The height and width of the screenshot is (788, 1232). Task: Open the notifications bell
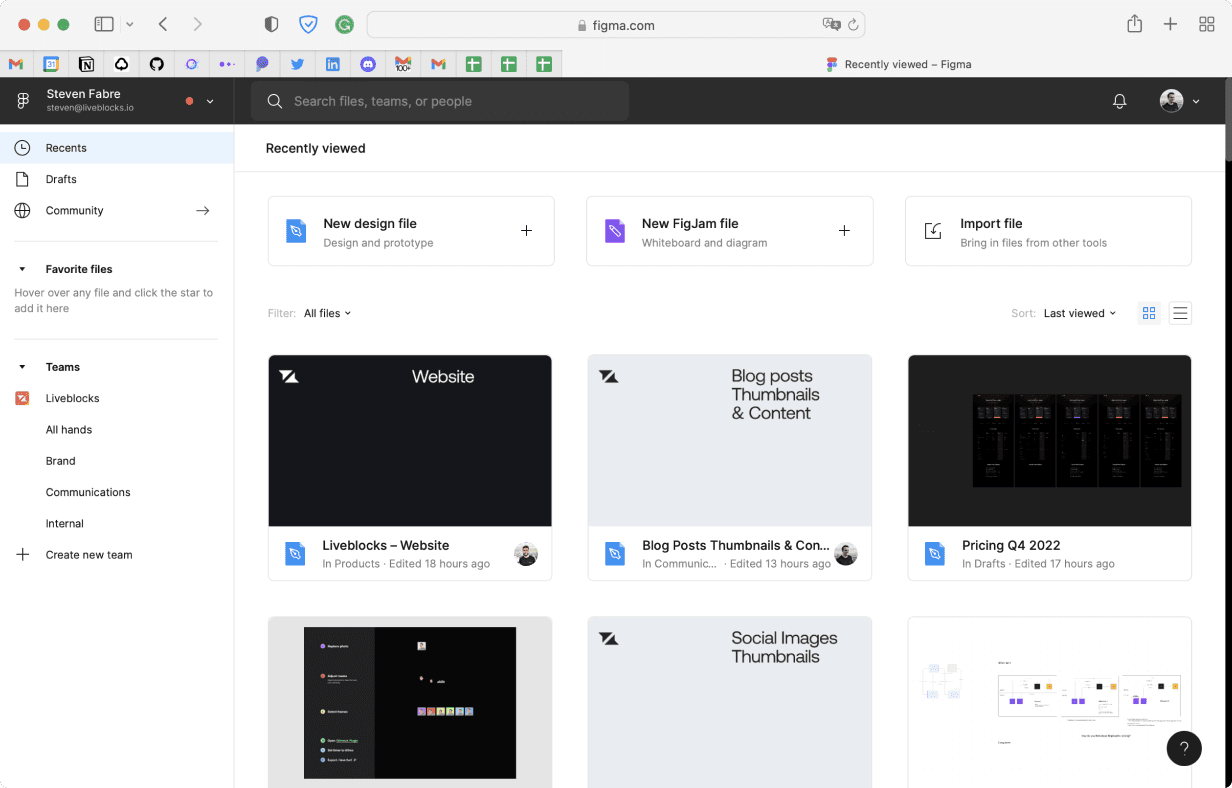[1119, 100]
